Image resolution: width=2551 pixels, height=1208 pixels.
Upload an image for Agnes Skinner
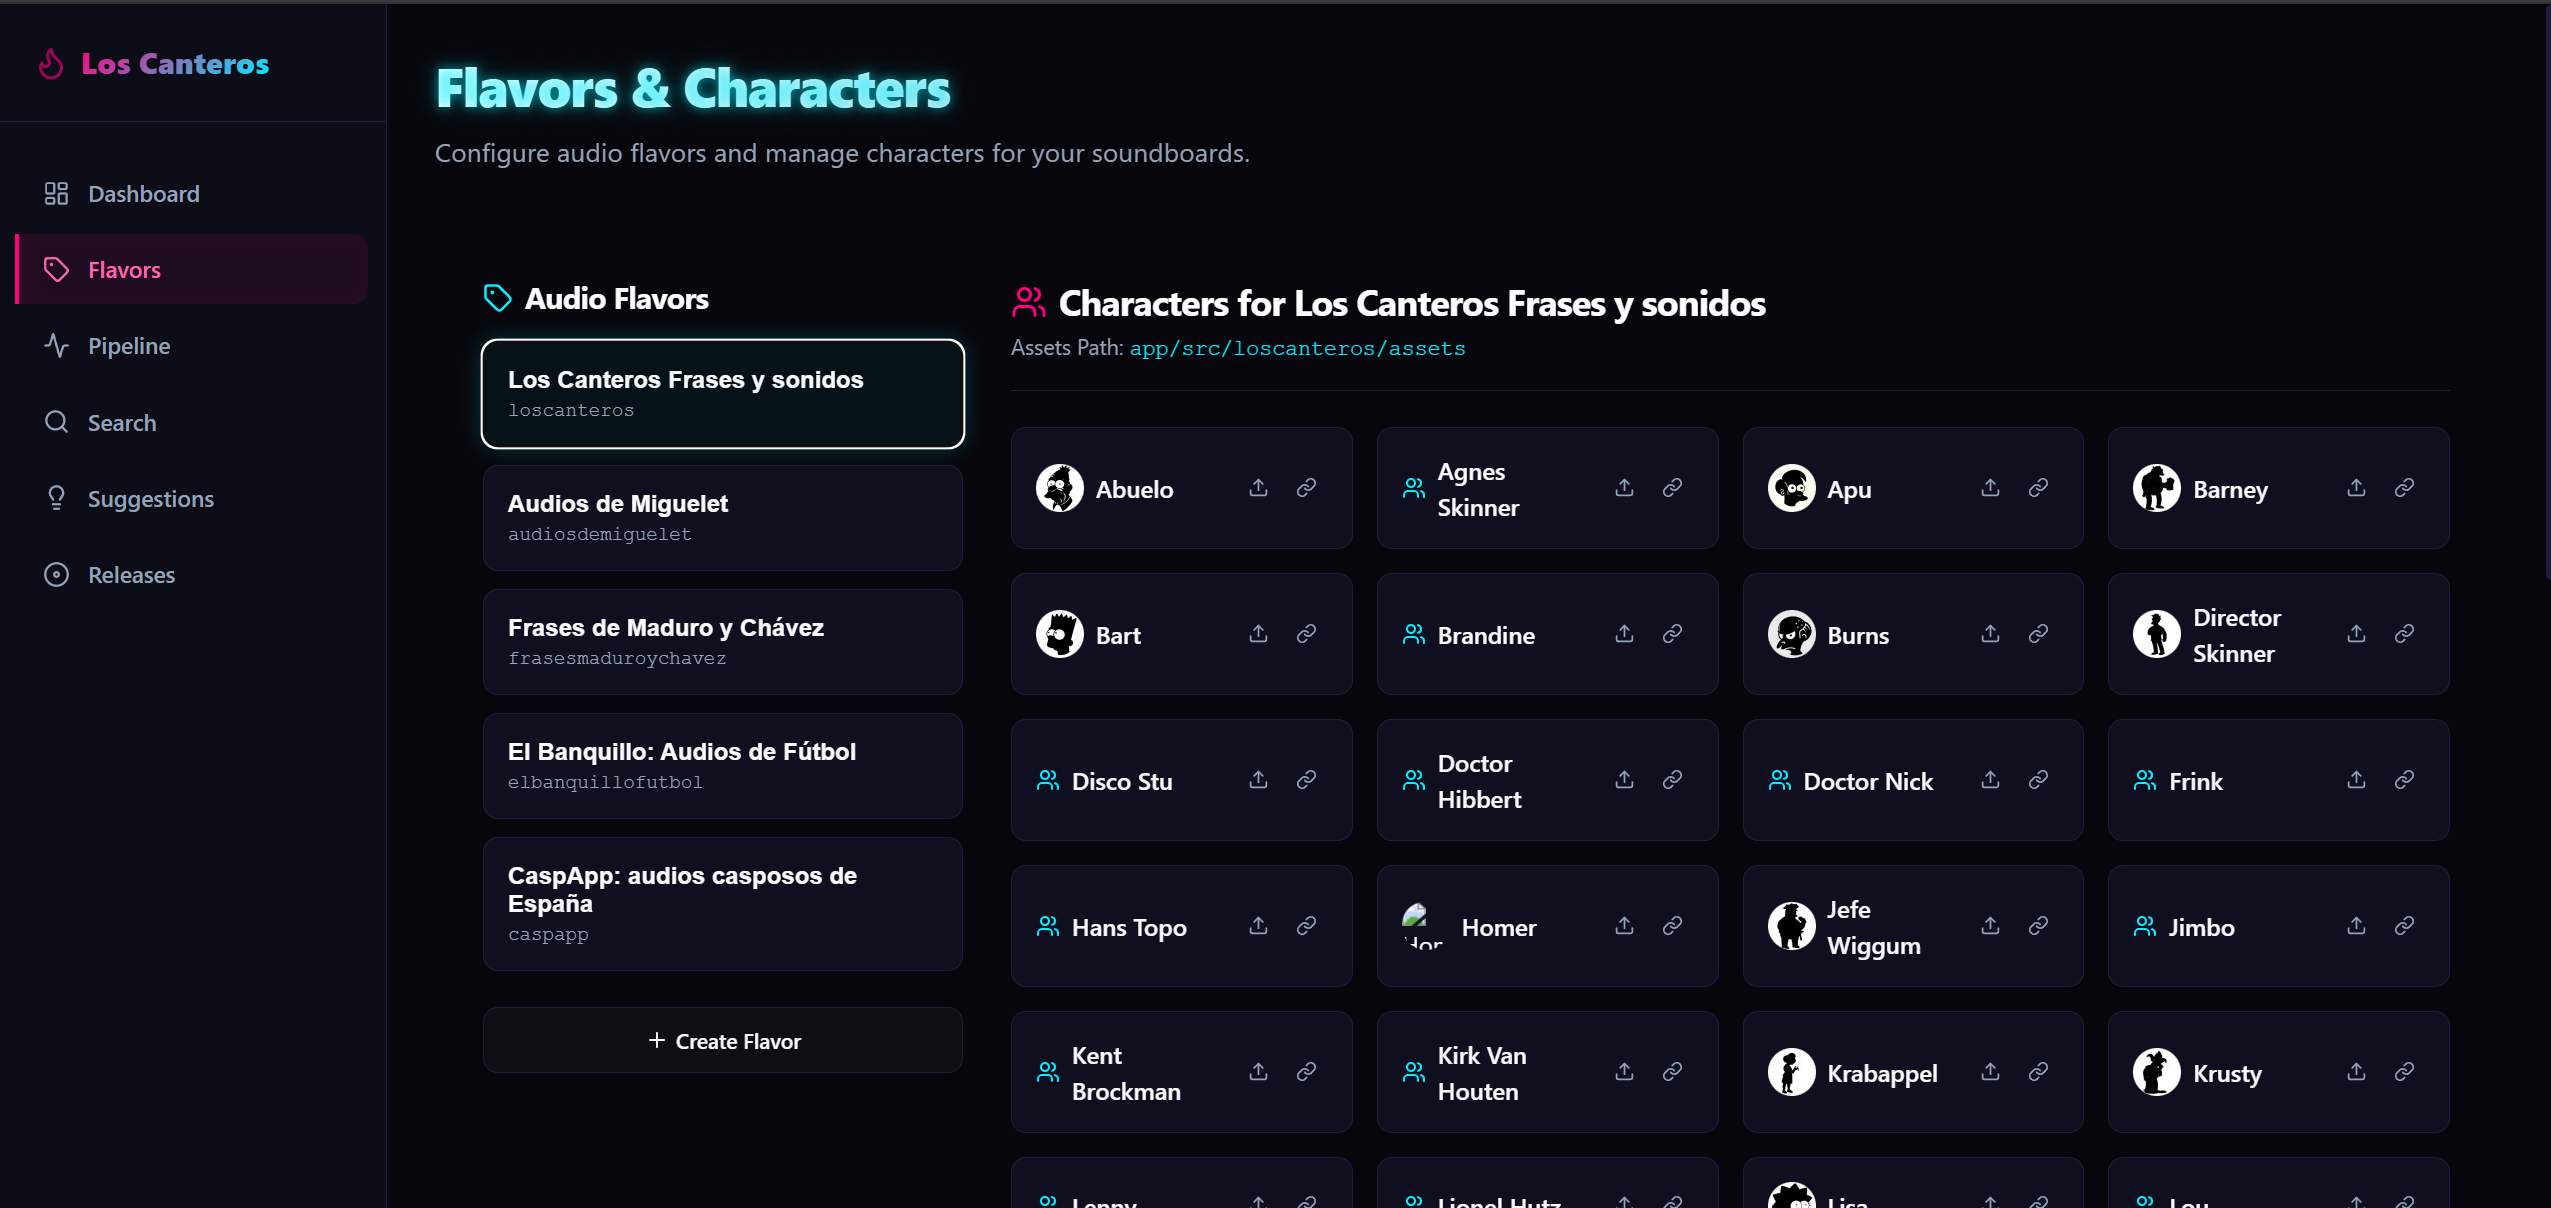click(1624, 487)
